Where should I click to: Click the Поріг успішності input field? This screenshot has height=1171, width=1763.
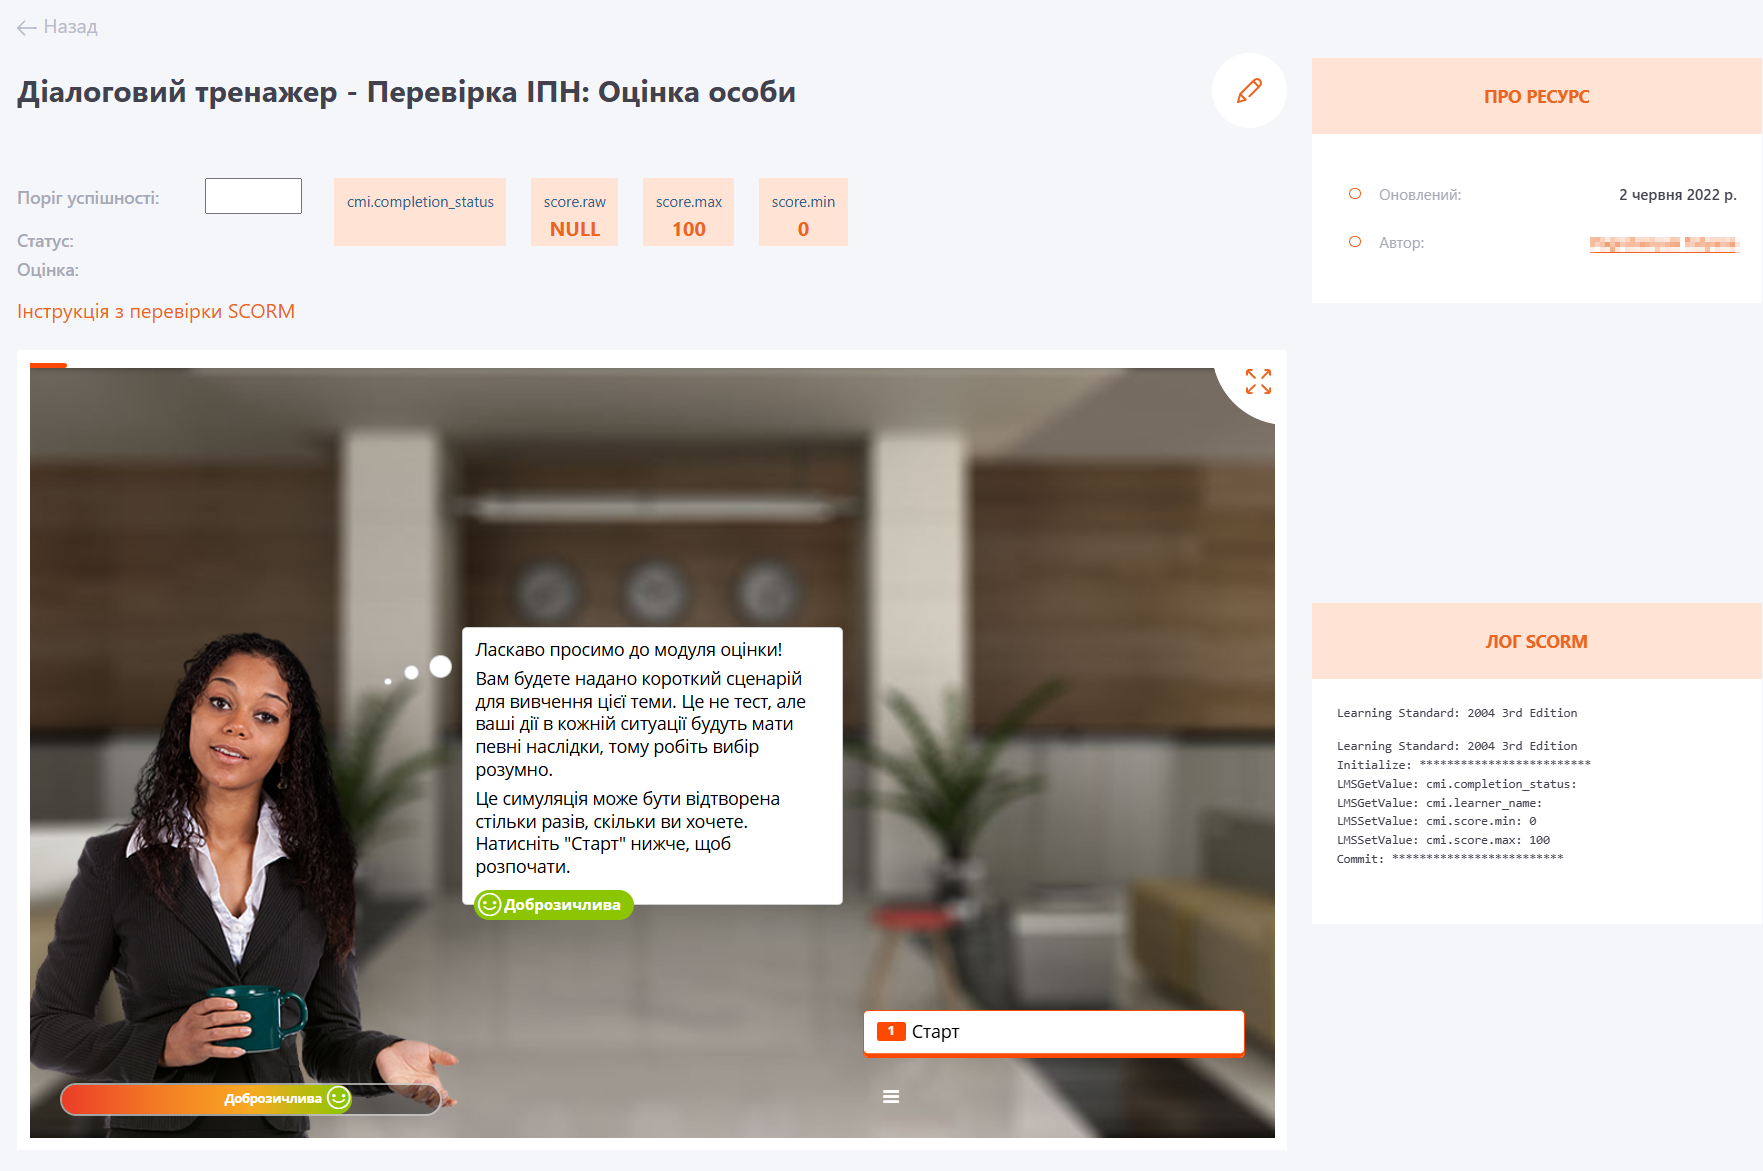[253, 196]
